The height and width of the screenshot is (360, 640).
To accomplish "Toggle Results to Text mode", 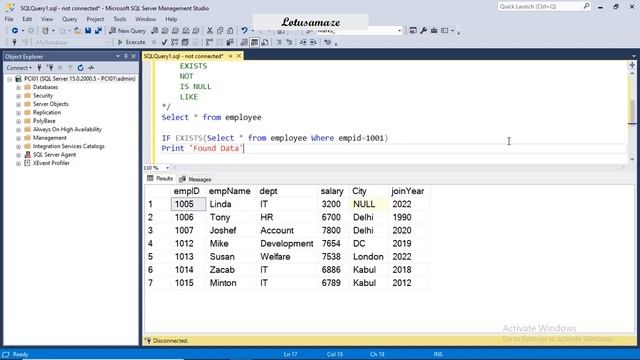I will pos(244,42).
